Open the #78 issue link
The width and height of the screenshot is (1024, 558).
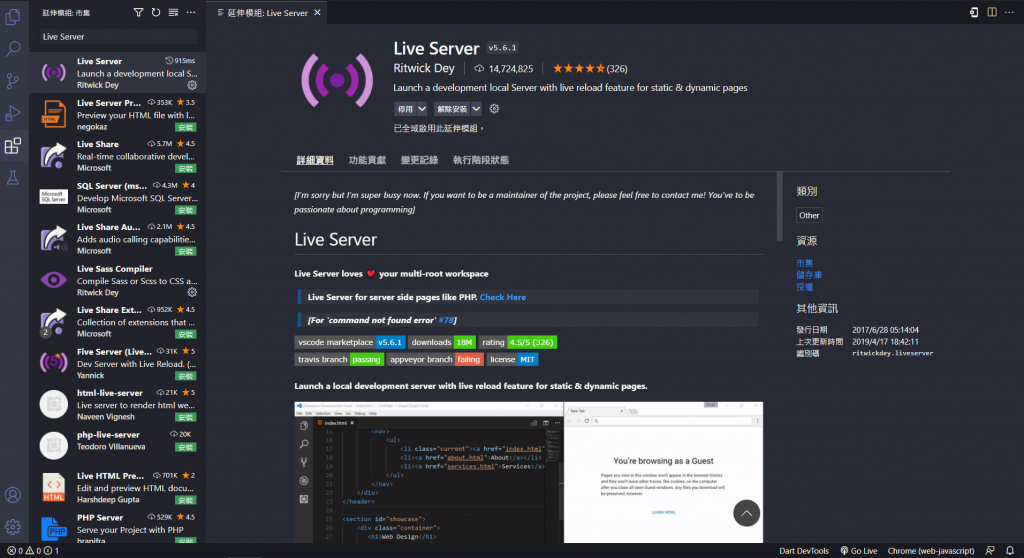[x=445, y=320]
